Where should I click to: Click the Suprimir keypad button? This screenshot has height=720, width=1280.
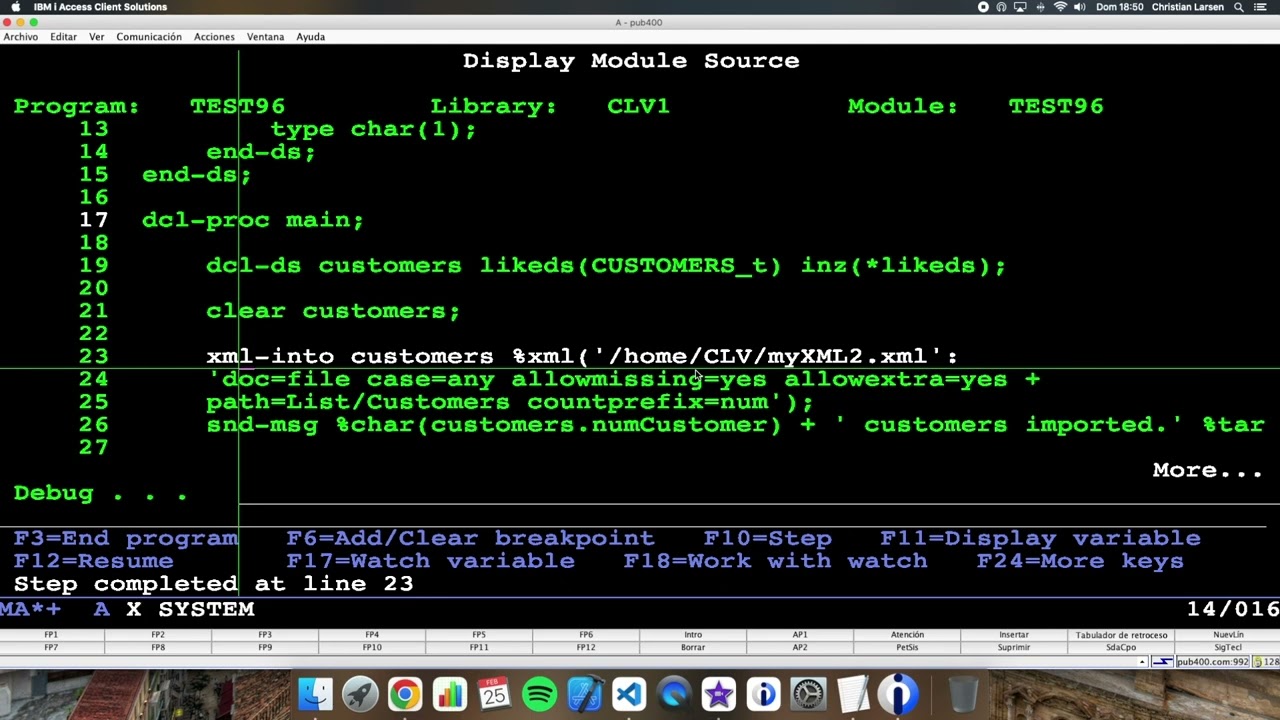pos(1014,647)
